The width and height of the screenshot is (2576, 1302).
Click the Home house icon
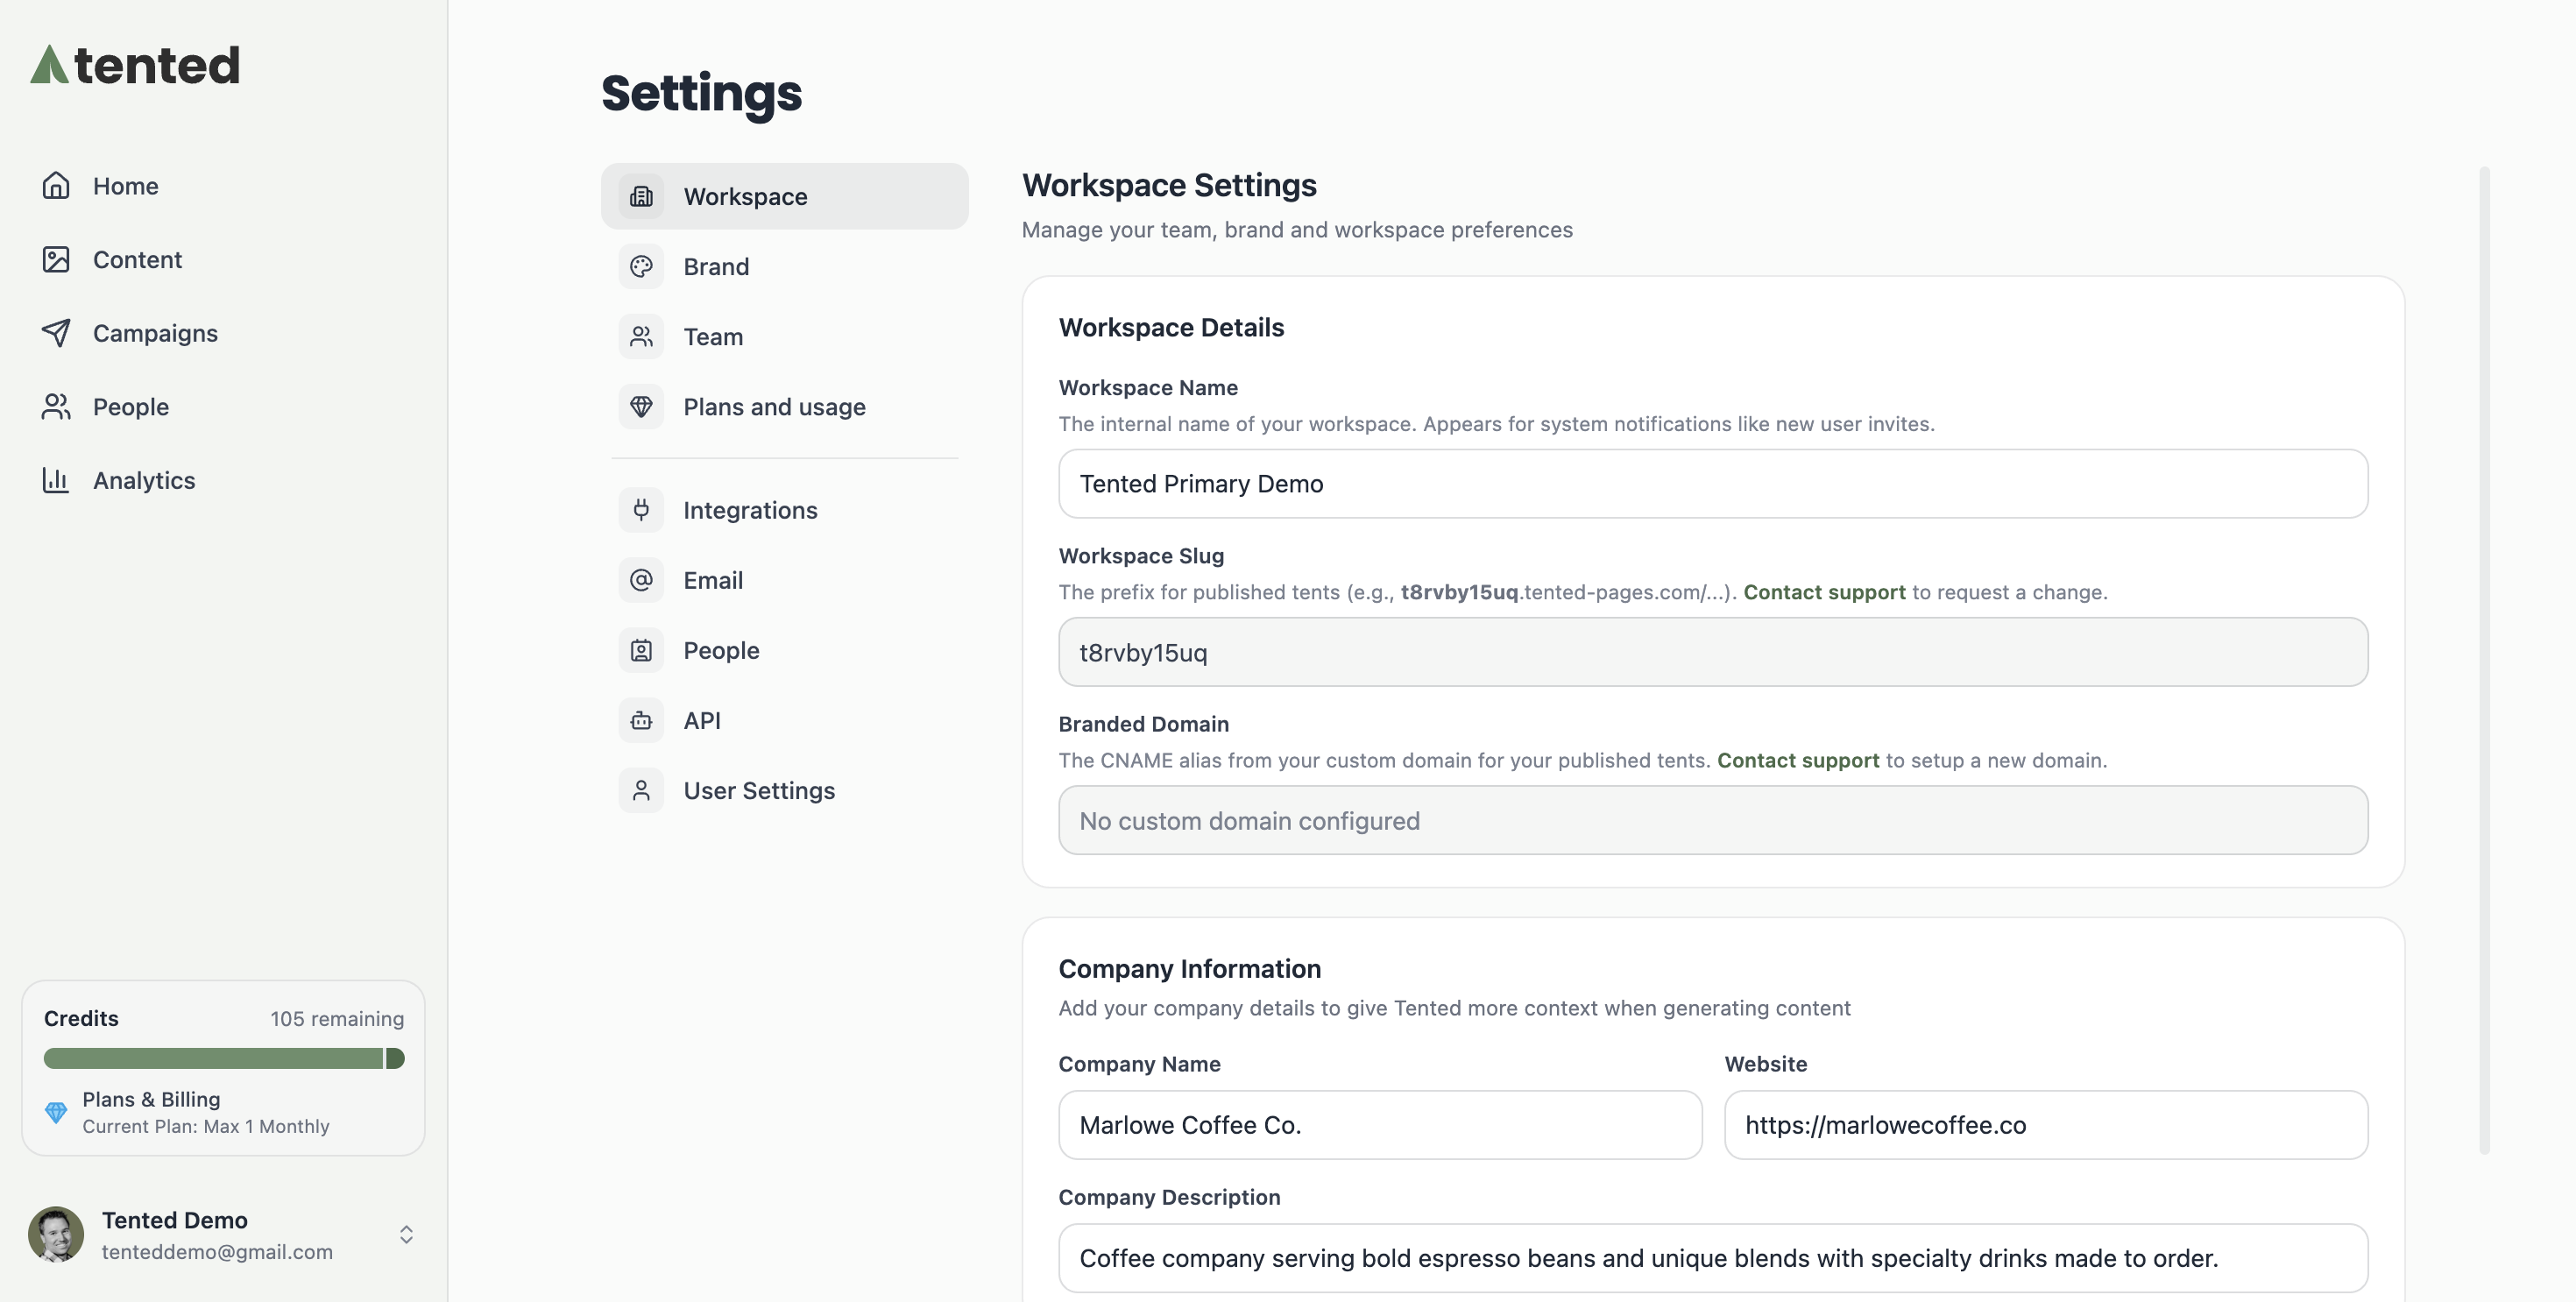click(x=56, y=186)
